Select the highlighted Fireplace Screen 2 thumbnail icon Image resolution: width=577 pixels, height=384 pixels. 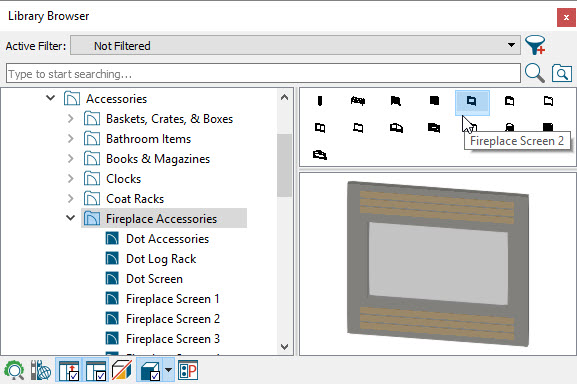click(x=472, y=102)
